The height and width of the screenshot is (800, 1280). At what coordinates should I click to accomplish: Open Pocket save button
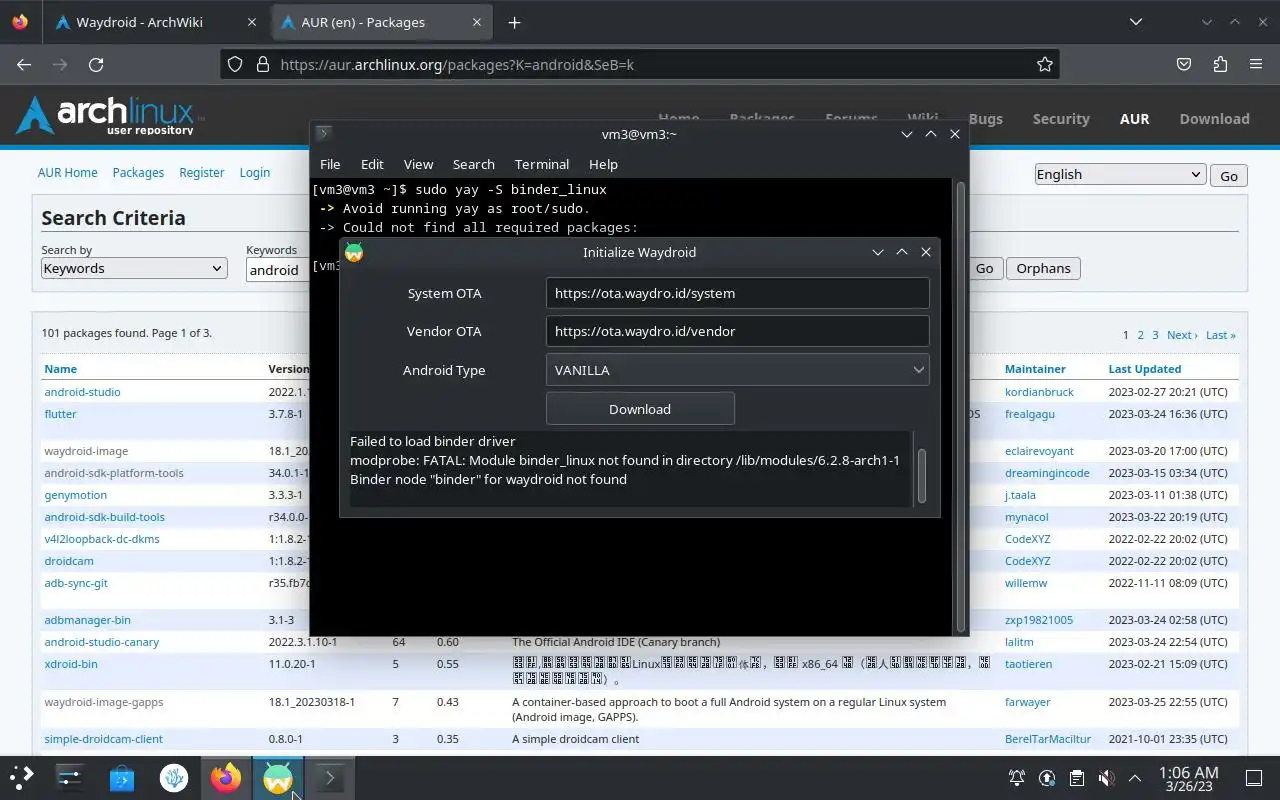(x=1184, y=64)
